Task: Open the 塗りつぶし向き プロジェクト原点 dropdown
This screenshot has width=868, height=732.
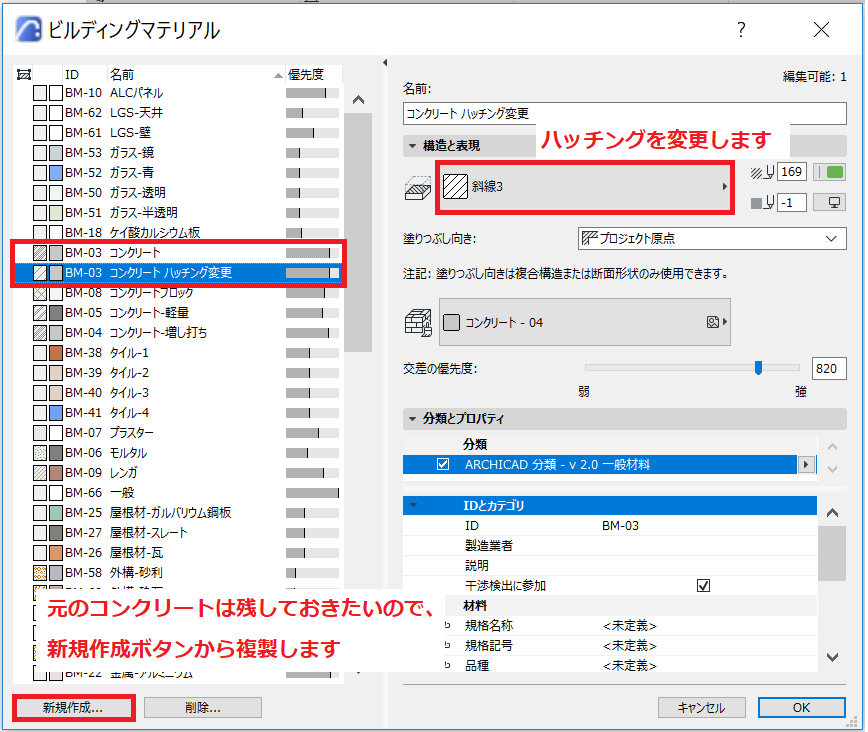Action: click(712, 239)
